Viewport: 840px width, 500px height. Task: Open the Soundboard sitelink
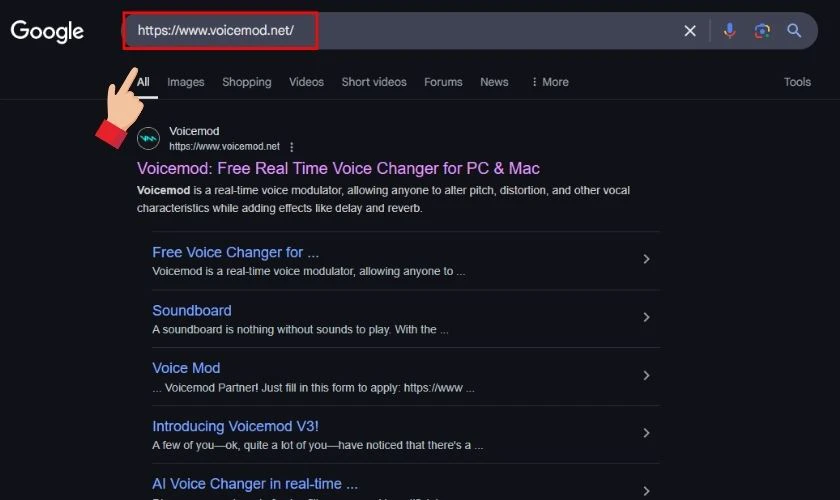192,310
